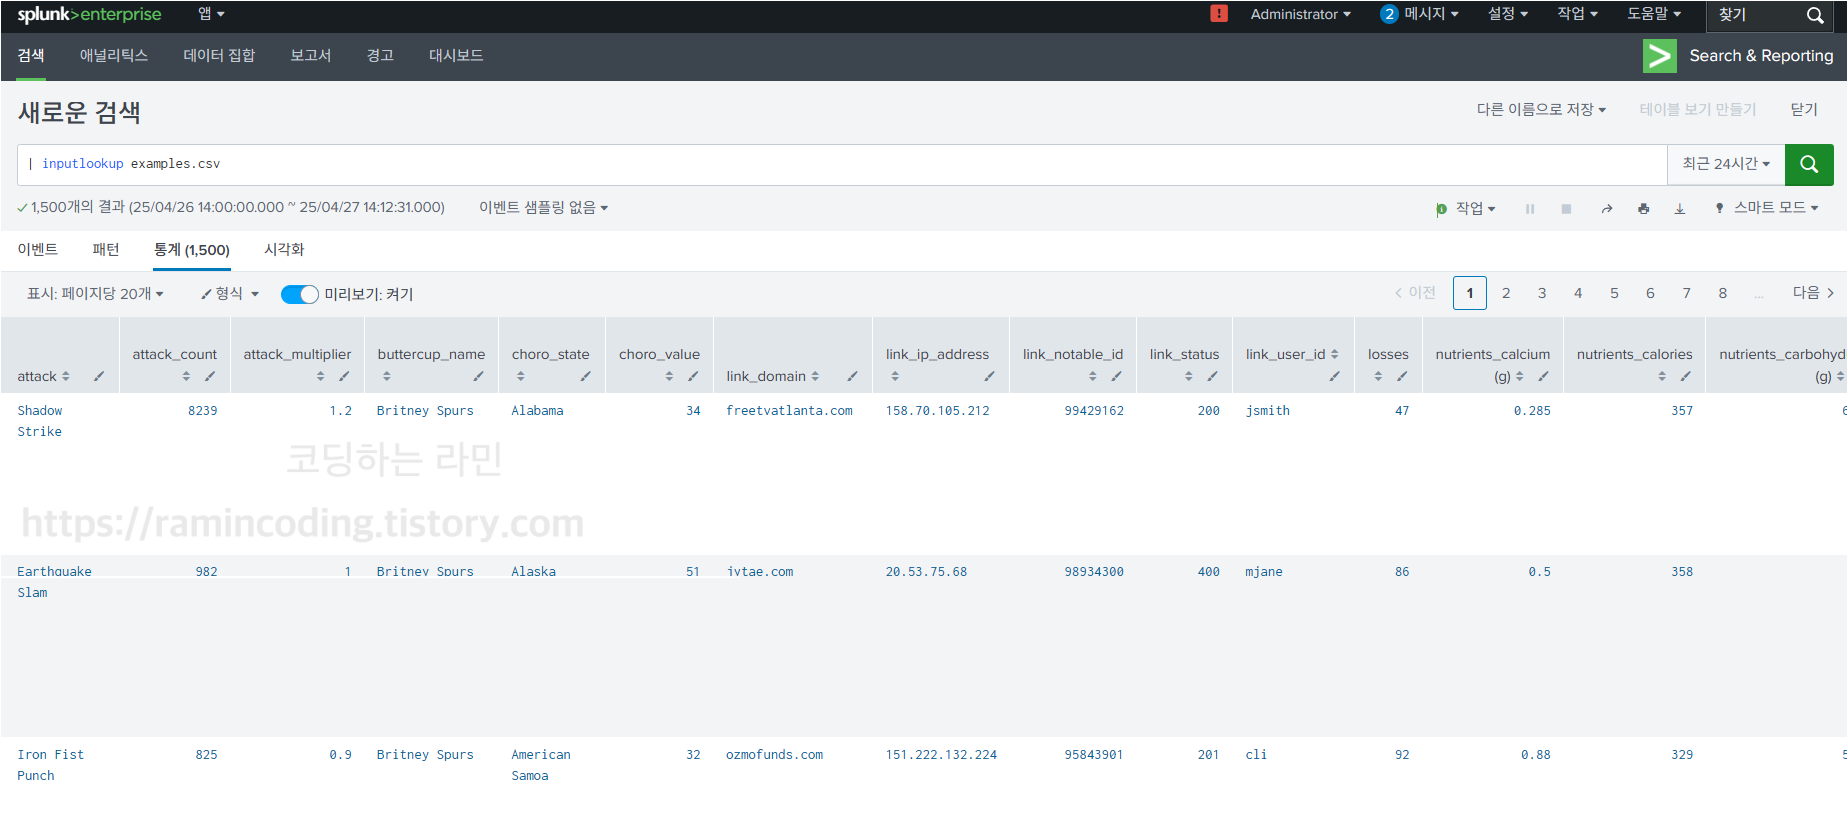Click pencil icon in losses column
The image size is (1848, 830).
pyautogui.click(x=1402, y=376)
